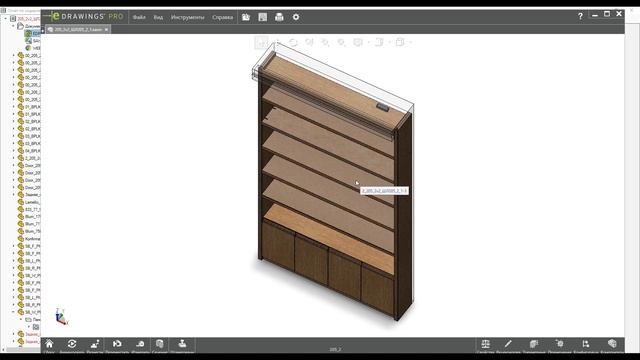Open the Инструменты menu
Image resolution: width=640 pixels, height=360 pixels.
coord(187,17)
